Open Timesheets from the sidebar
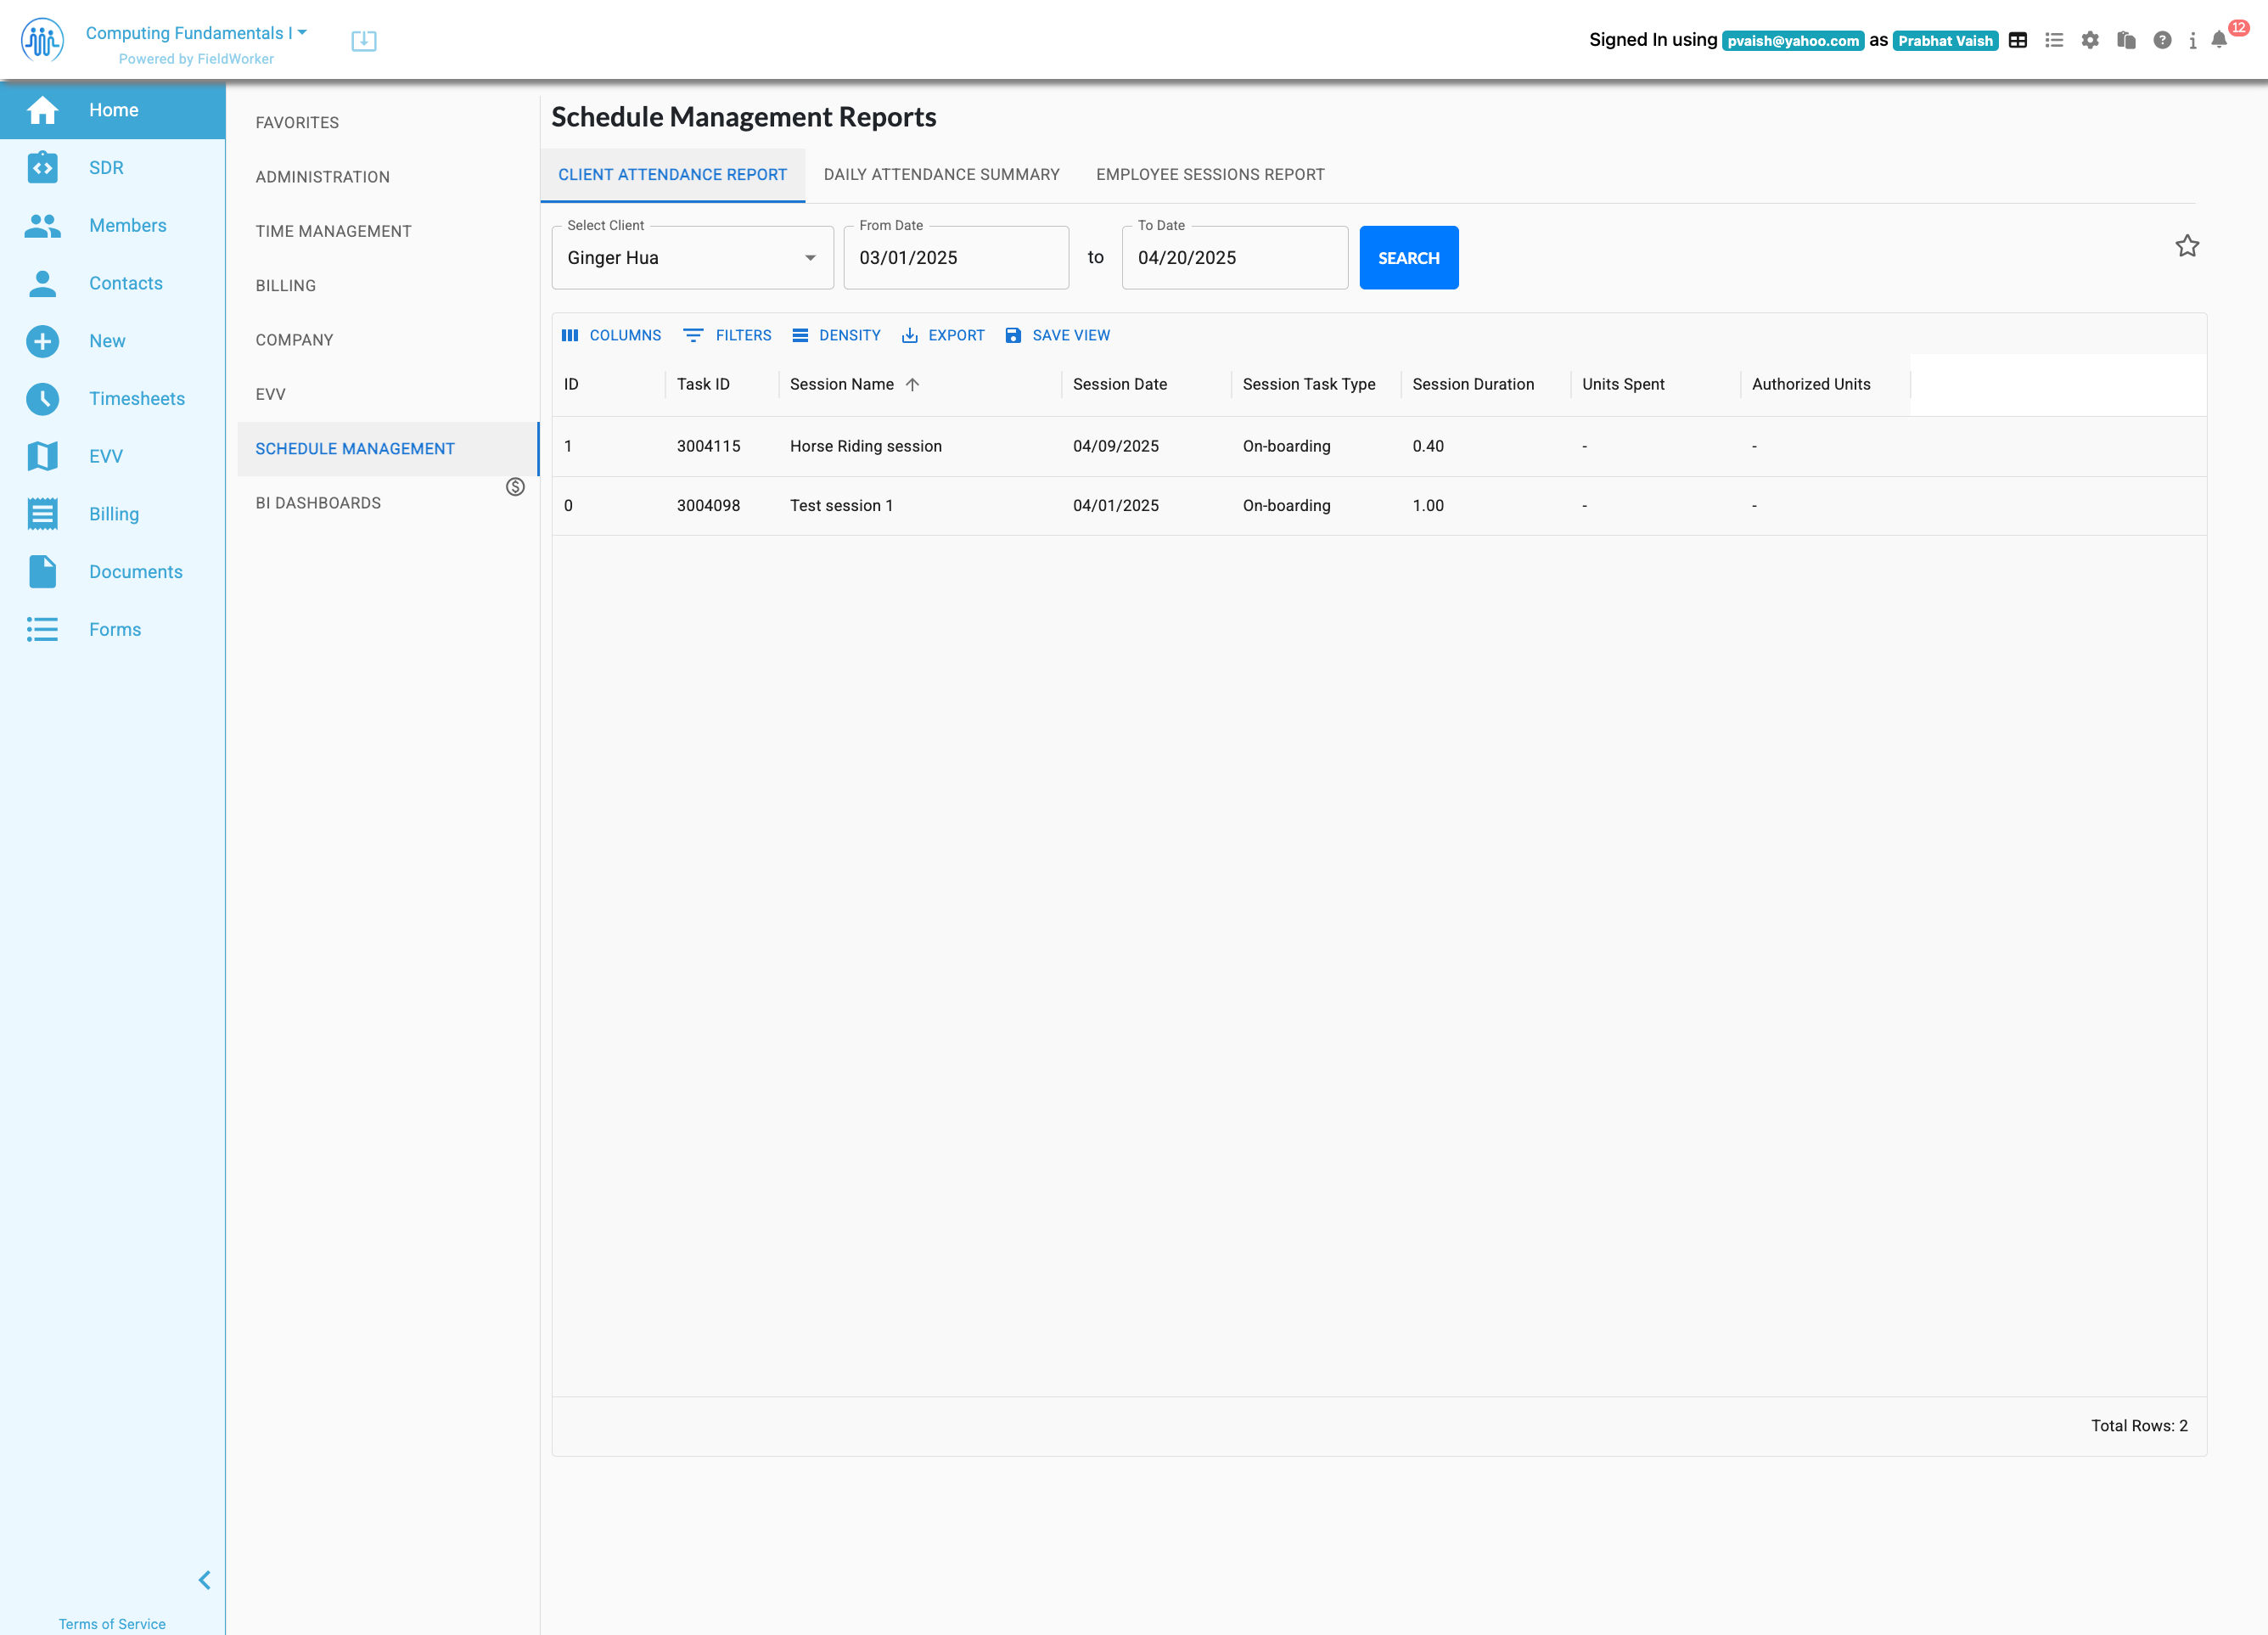Image resolution: width=2268 pixels, height=1635 pixels. tap(137, 398)
